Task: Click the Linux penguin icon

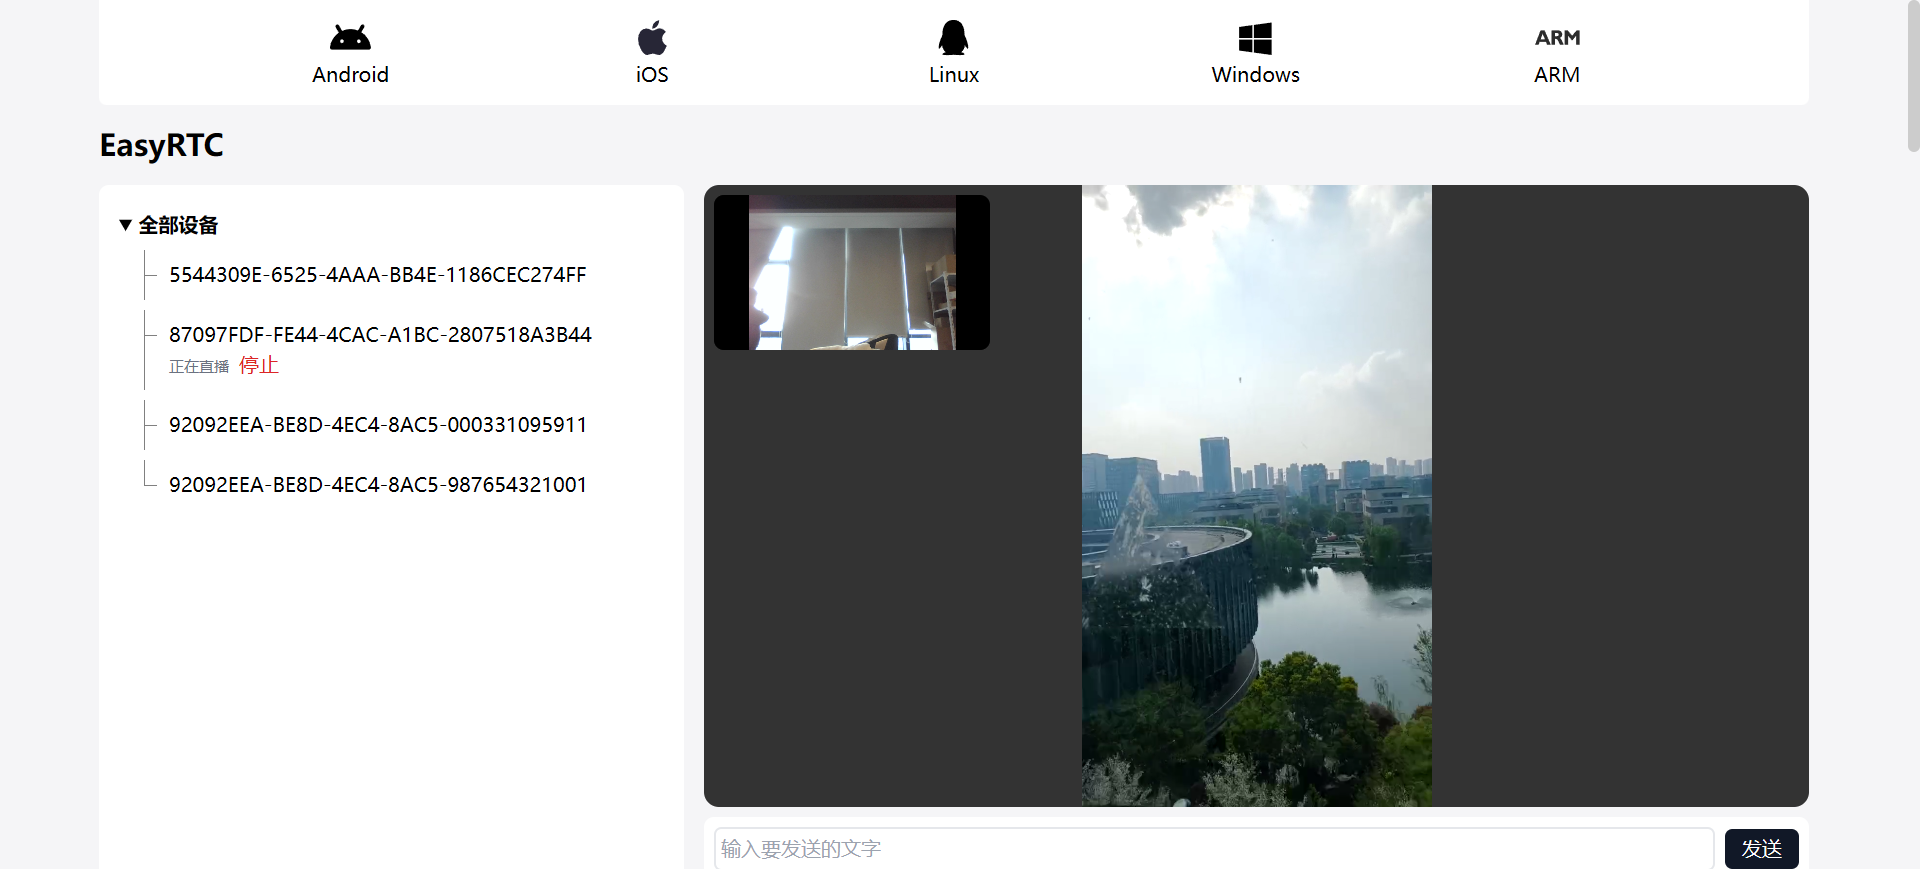Action: coord(953,38)
